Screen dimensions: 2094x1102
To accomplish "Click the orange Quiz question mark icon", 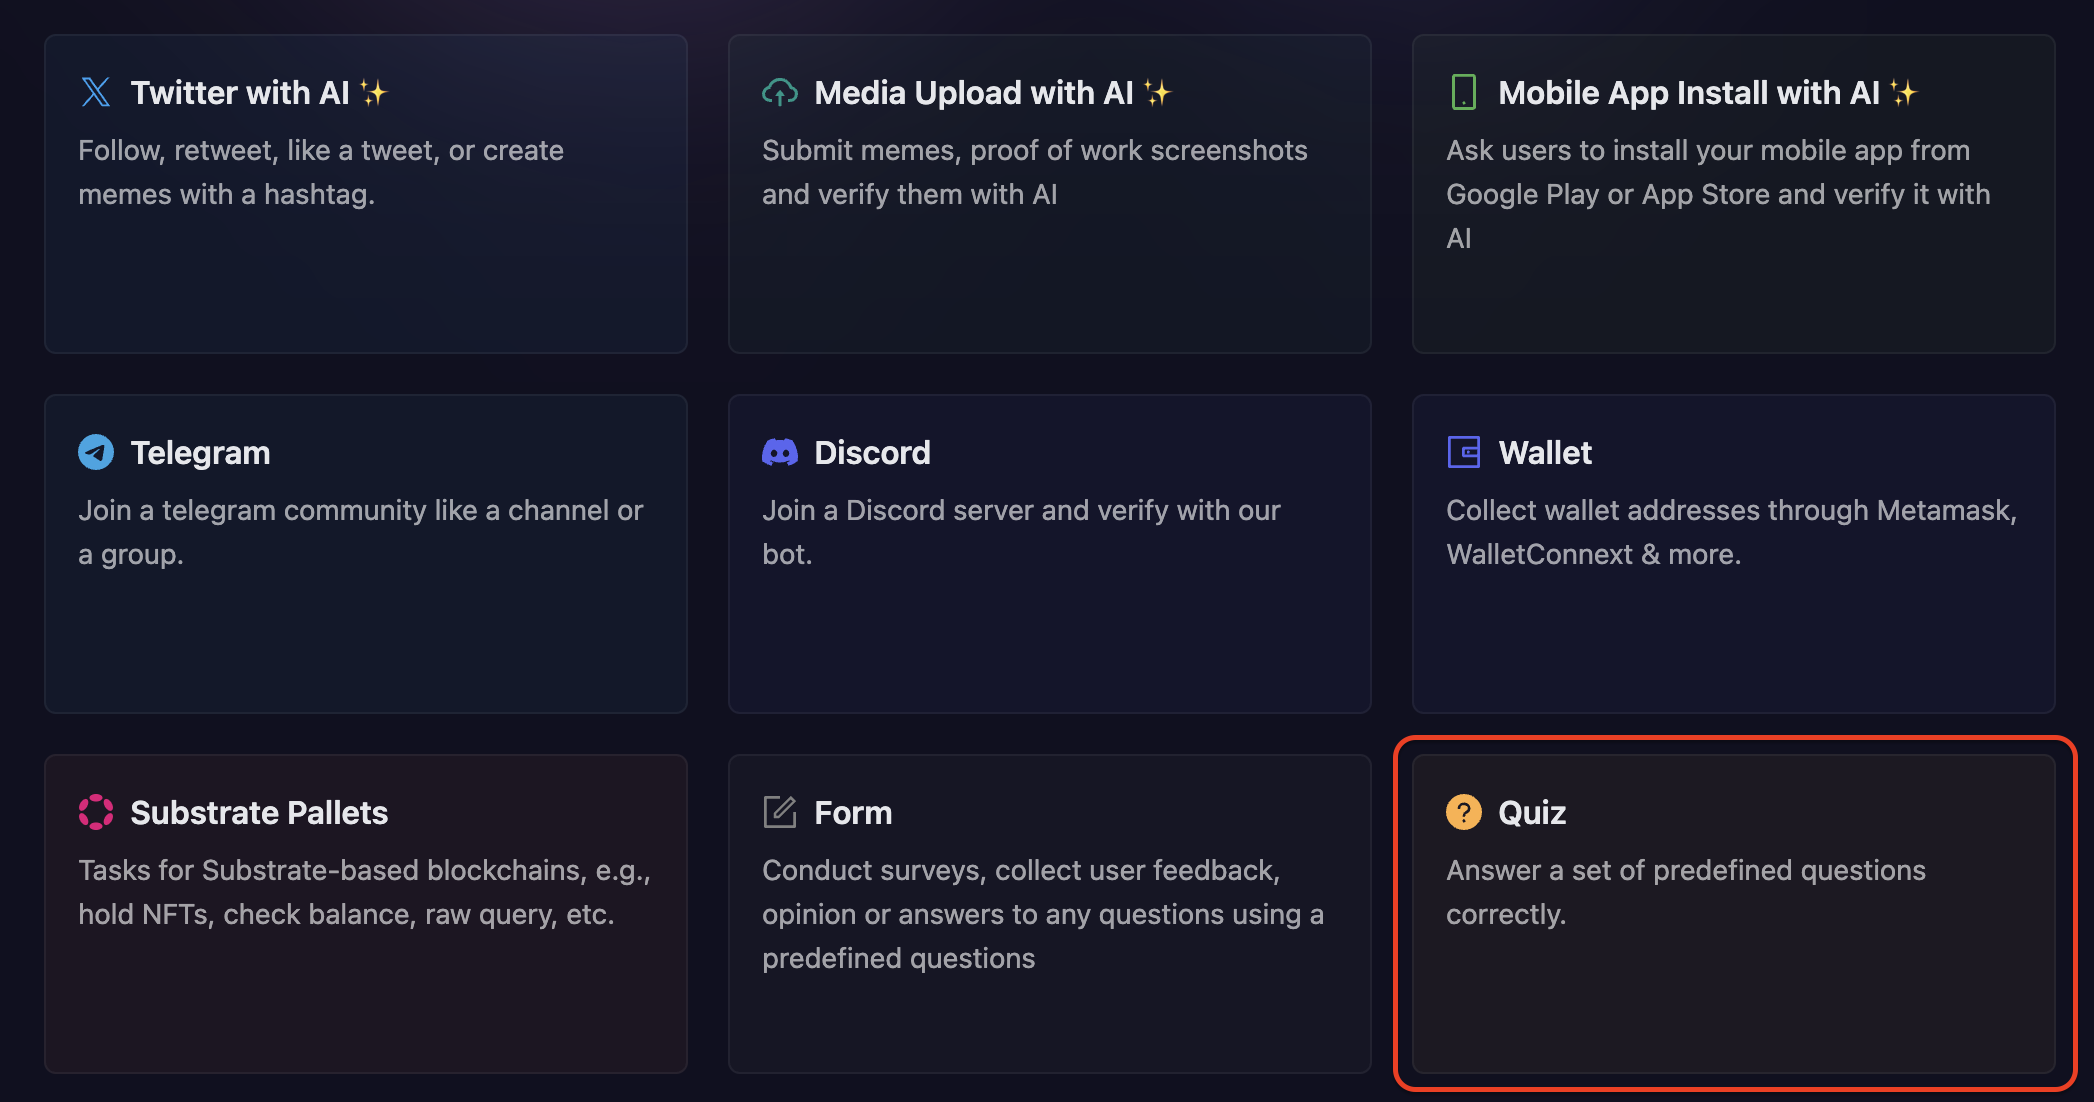I will pyautogui.click(x=1463, y=812).
